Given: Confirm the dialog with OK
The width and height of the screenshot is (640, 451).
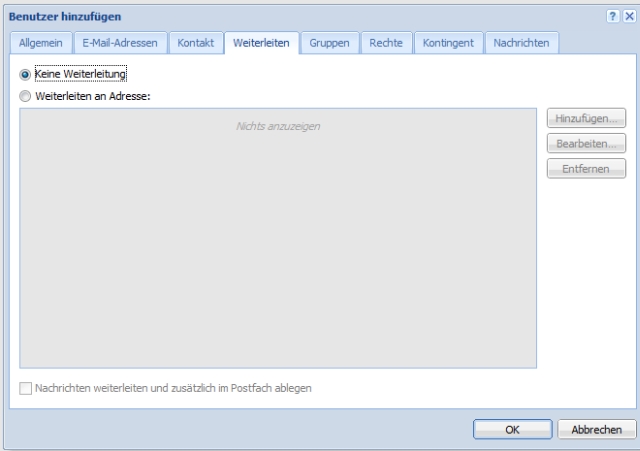Looking at the screenshot, I should click(512, 429).
